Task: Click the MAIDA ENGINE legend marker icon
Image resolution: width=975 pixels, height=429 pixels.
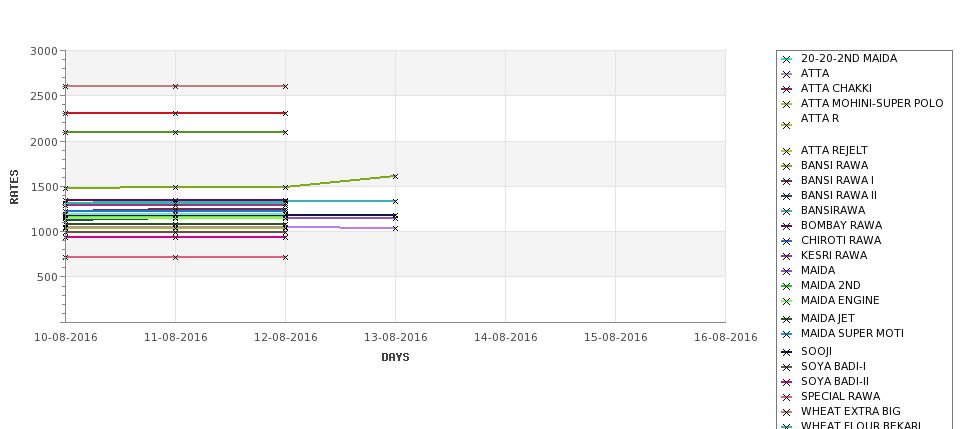Action: [x=787, y=301]
